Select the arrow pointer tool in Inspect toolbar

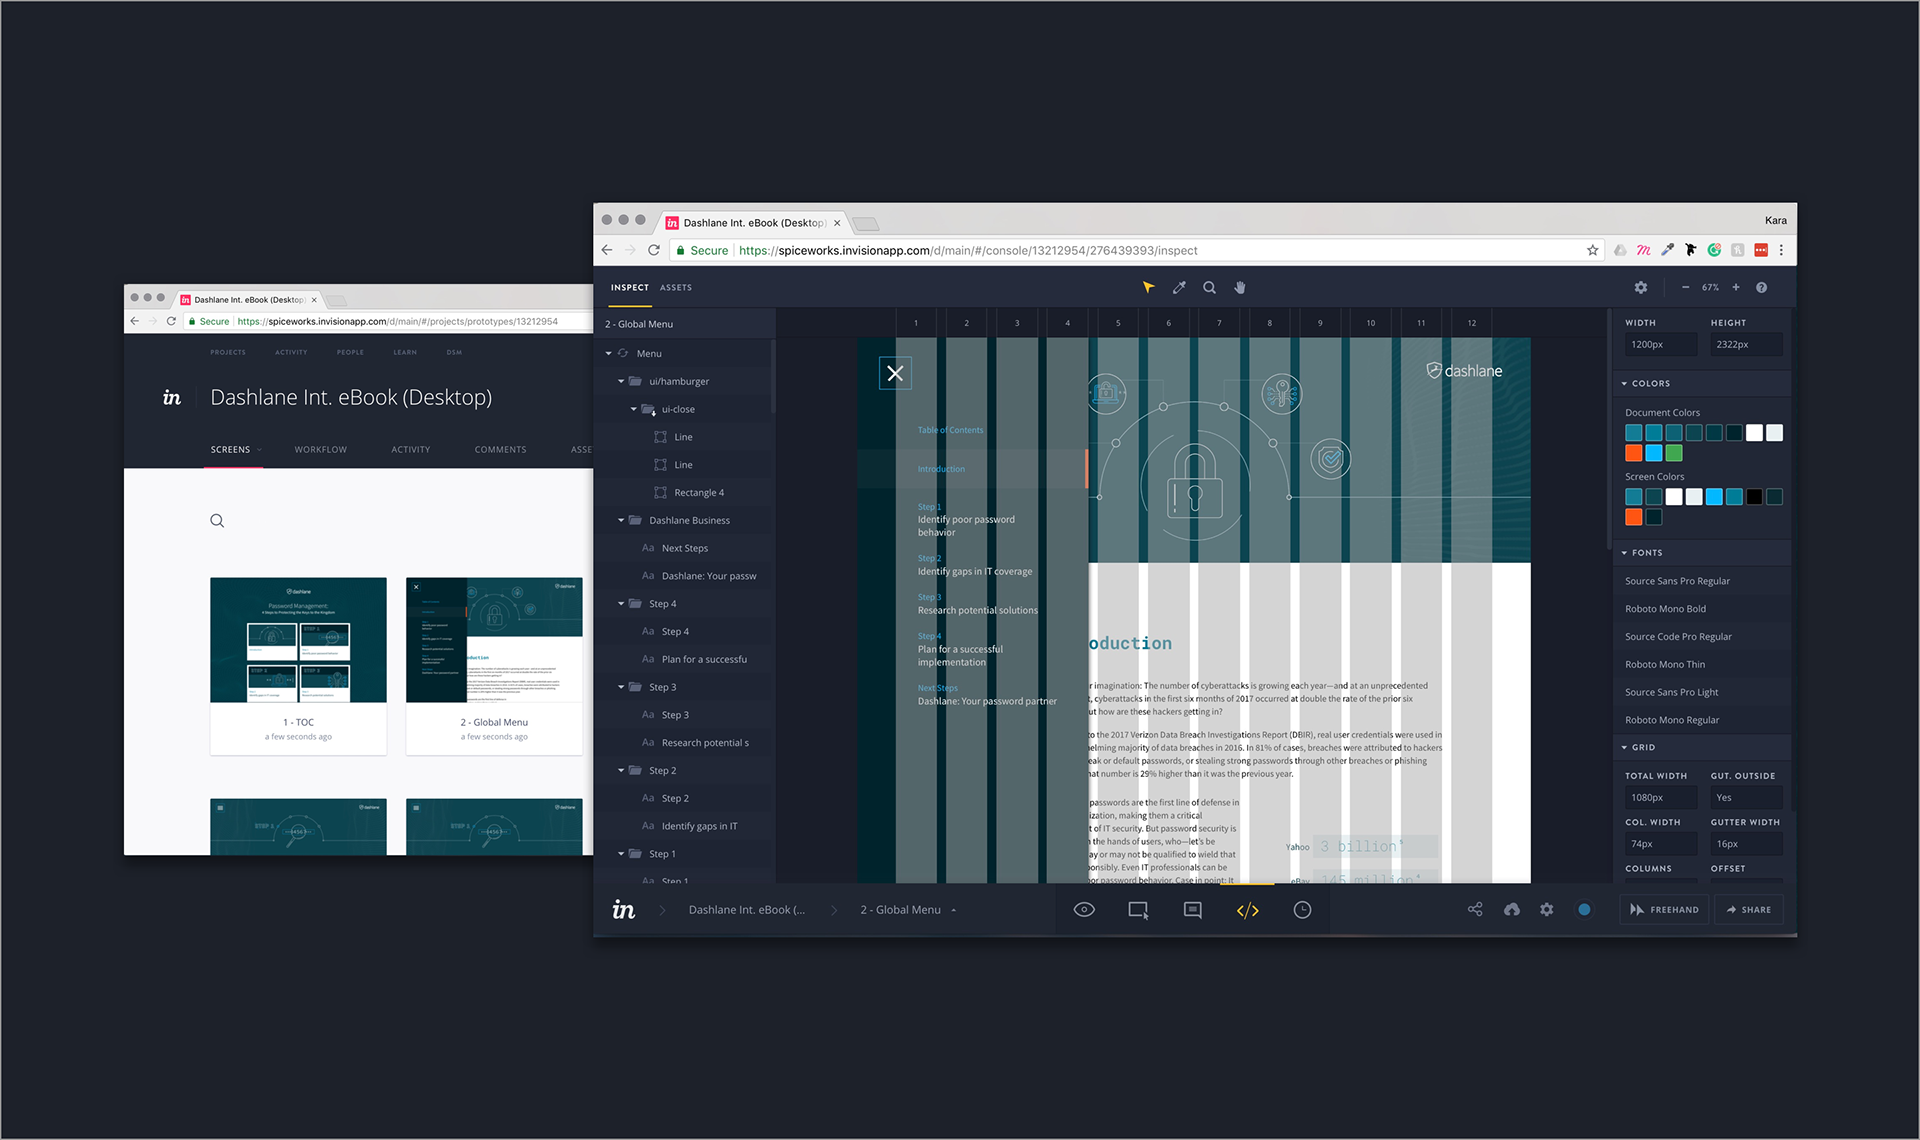pyautogui.click(x=1148, y=287)
